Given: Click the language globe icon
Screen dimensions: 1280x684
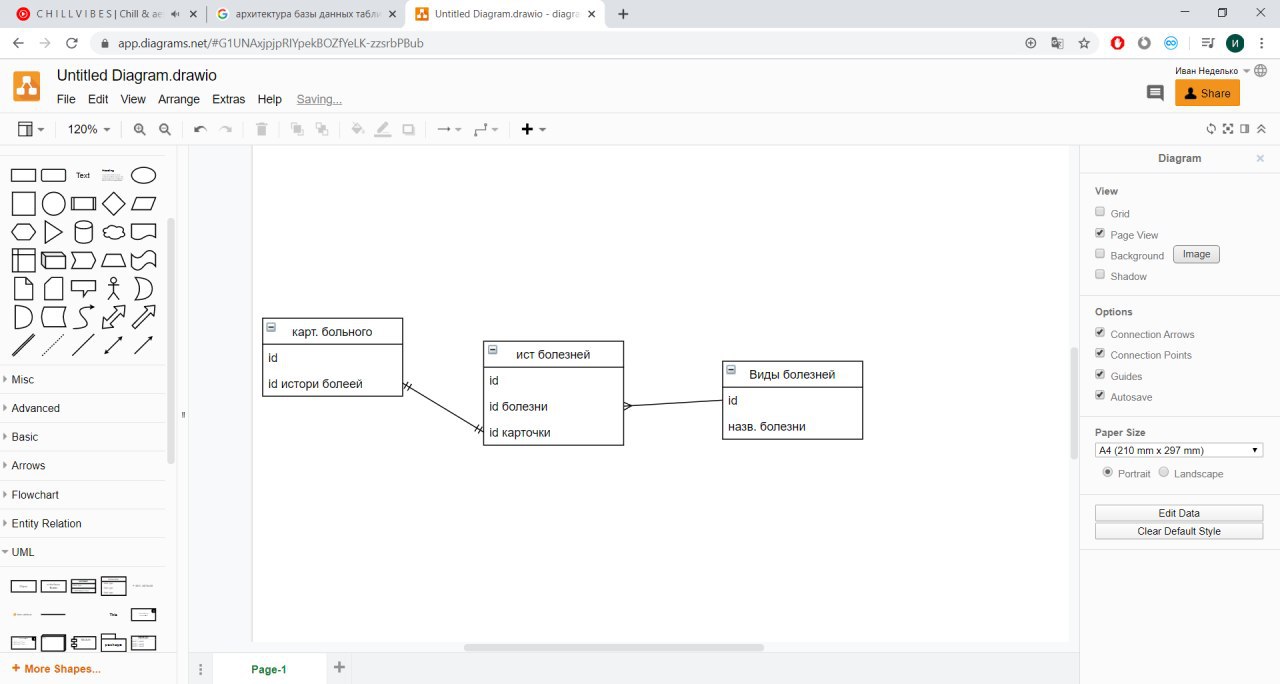Looking at the screenshot, I should pos(1260,71).
